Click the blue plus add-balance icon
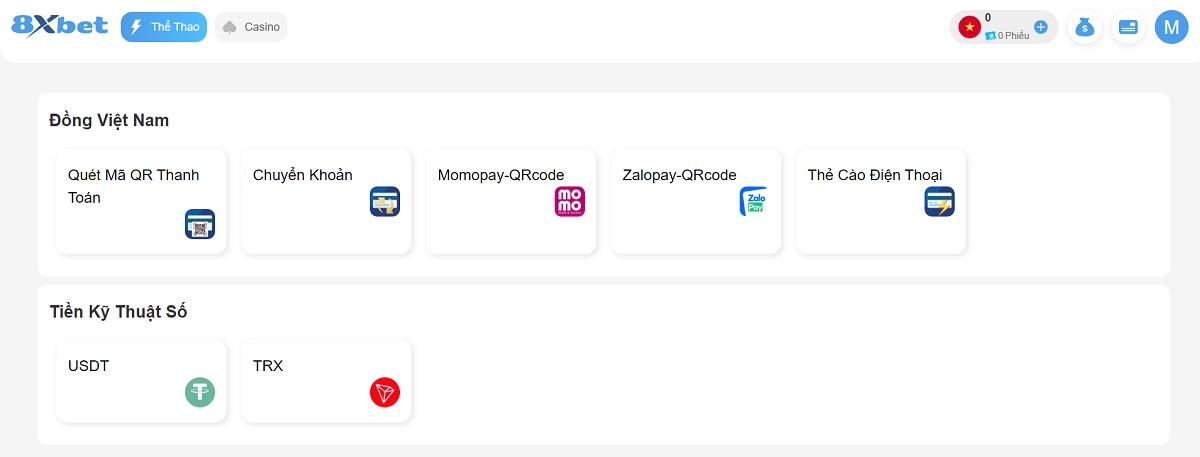Viewport: 1200px width, 457px height. coord(1041,27)
